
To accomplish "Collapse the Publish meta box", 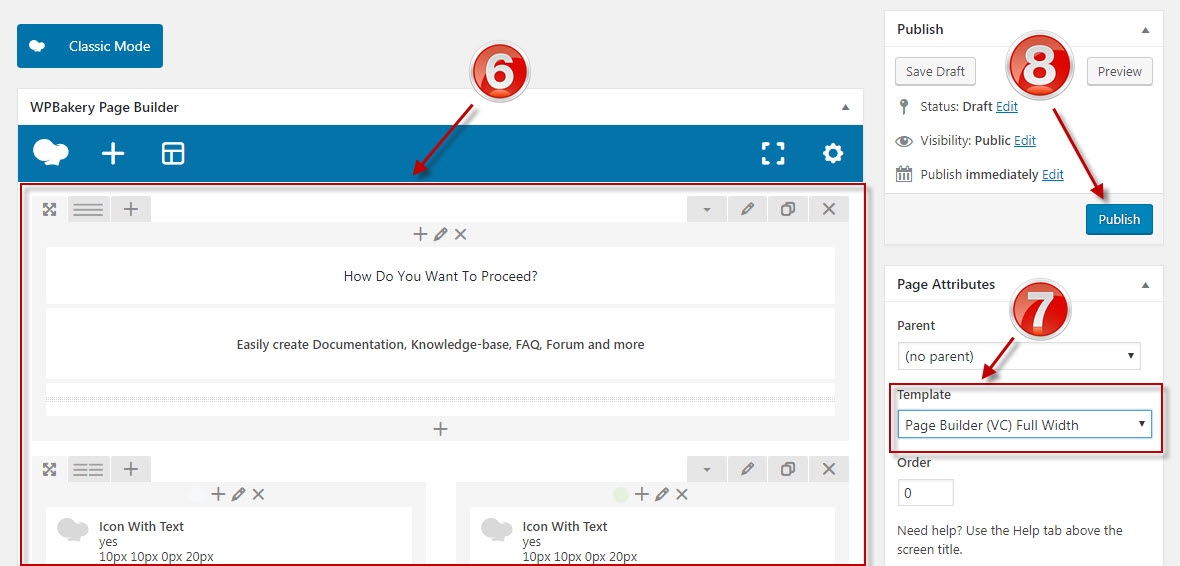I will click(x=1145, y=30).
